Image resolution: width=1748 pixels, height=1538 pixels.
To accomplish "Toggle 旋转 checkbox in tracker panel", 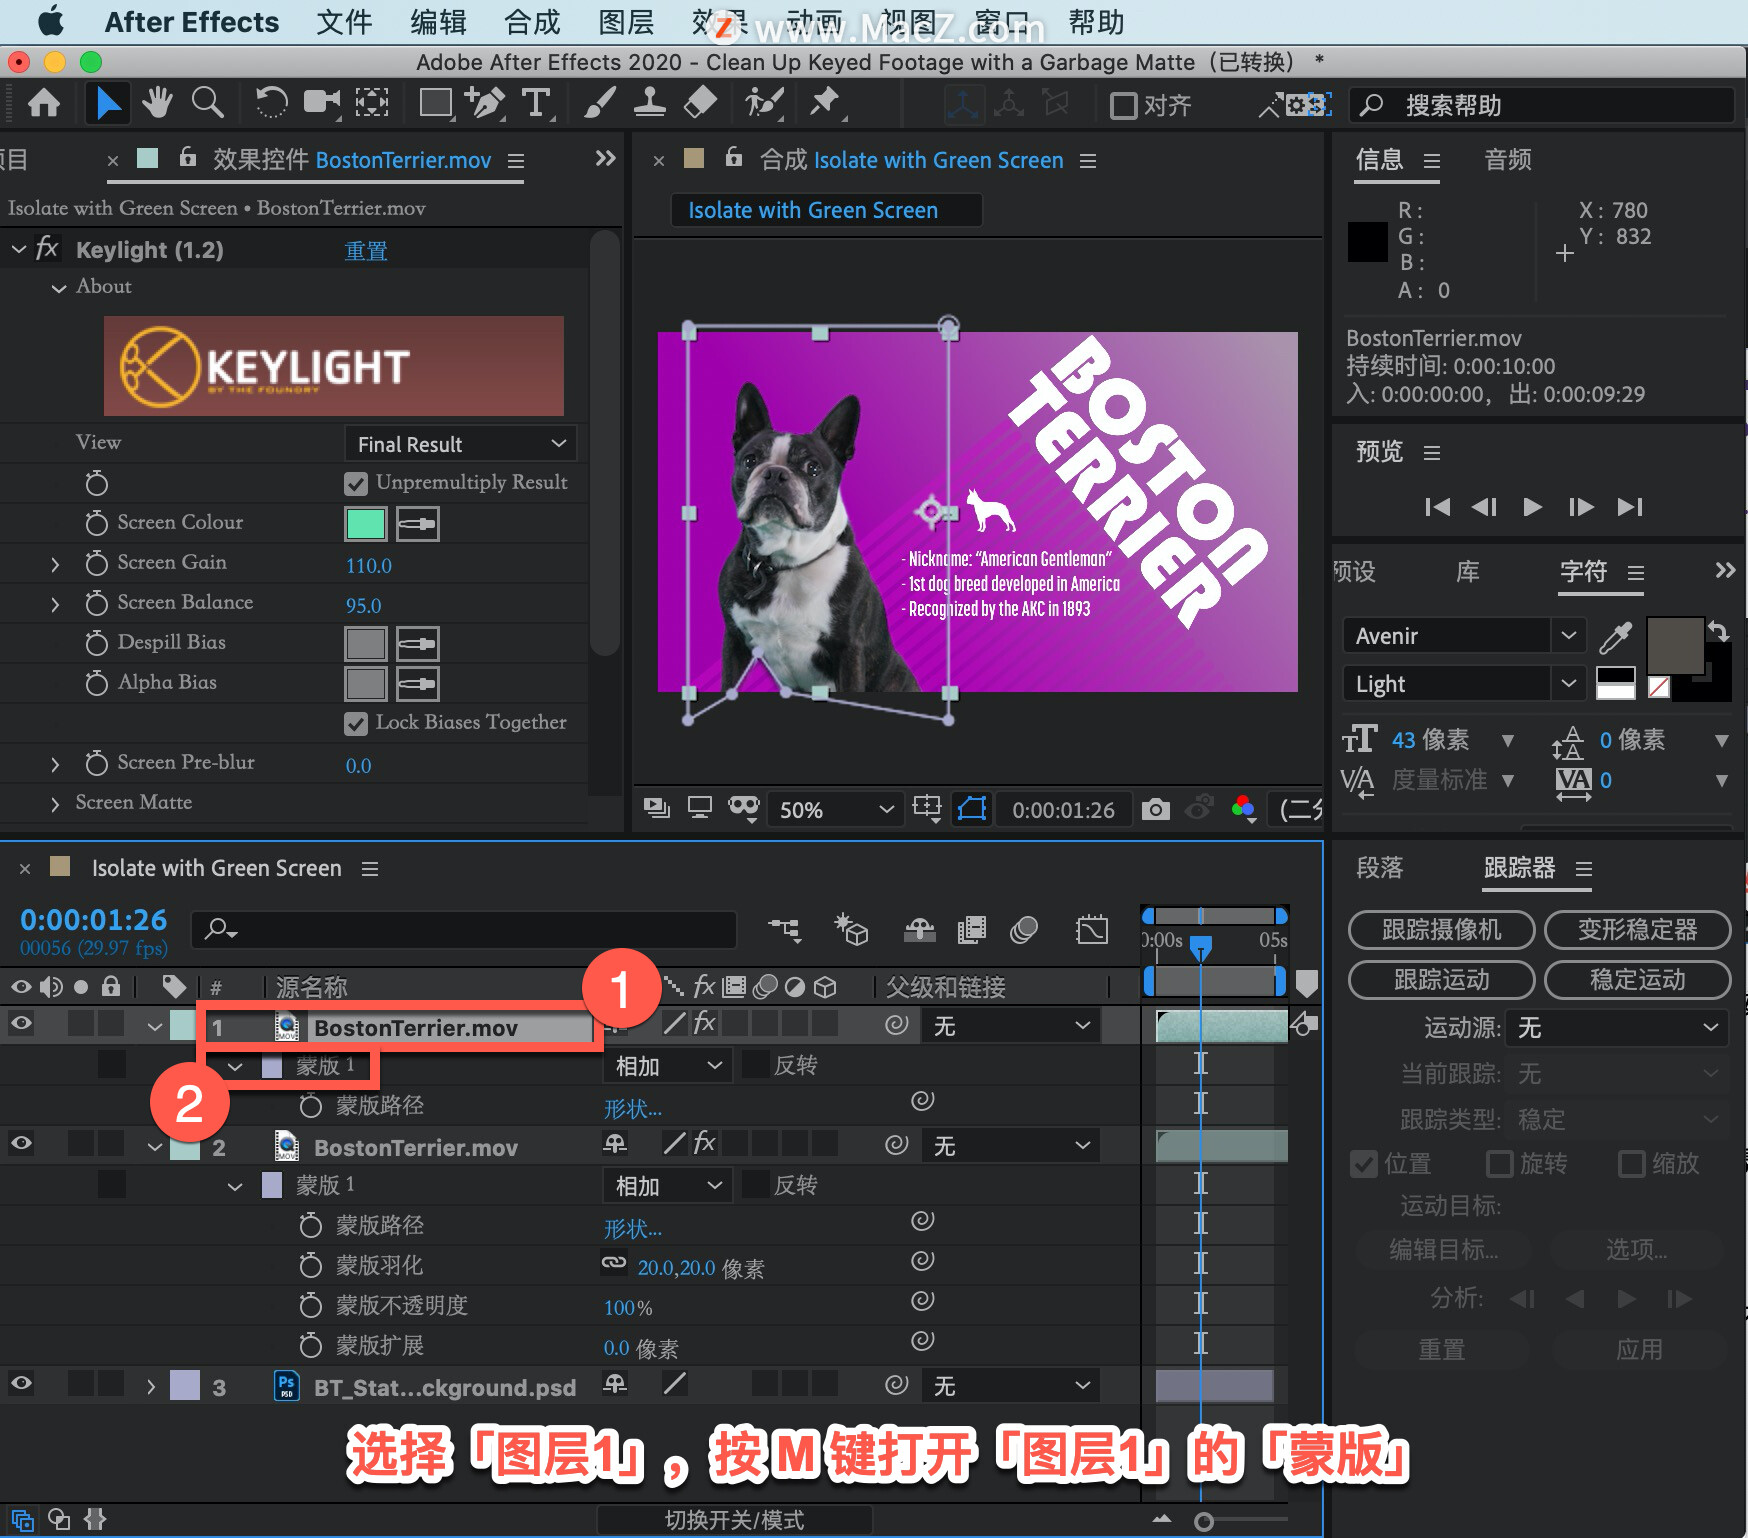I will (1499, 1164).
